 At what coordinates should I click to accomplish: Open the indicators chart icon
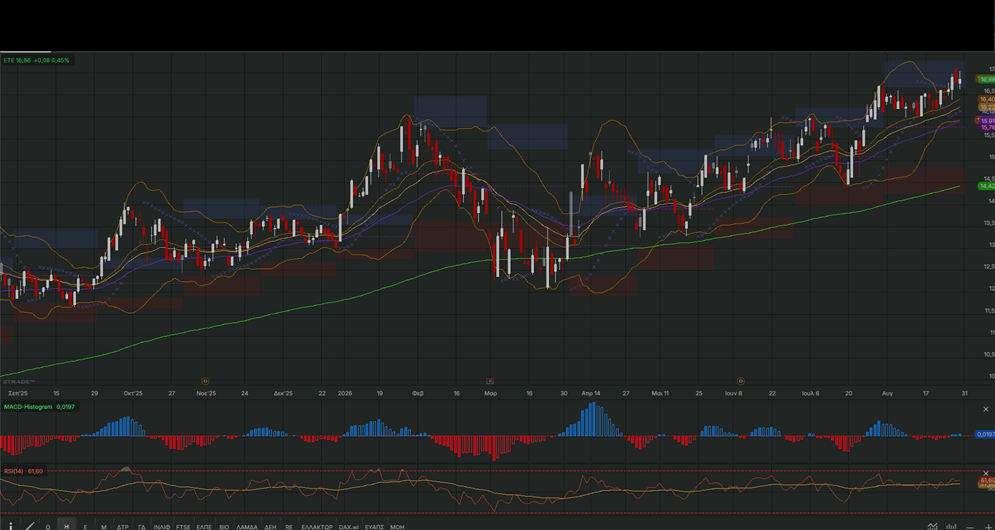(932, 526)
